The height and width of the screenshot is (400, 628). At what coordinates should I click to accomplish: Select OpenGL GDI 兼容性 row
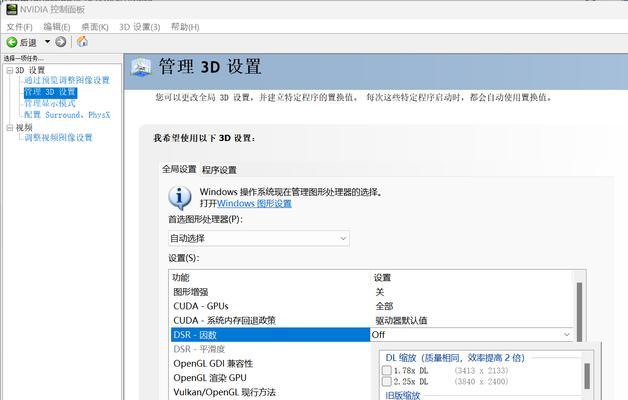point(213,364)
